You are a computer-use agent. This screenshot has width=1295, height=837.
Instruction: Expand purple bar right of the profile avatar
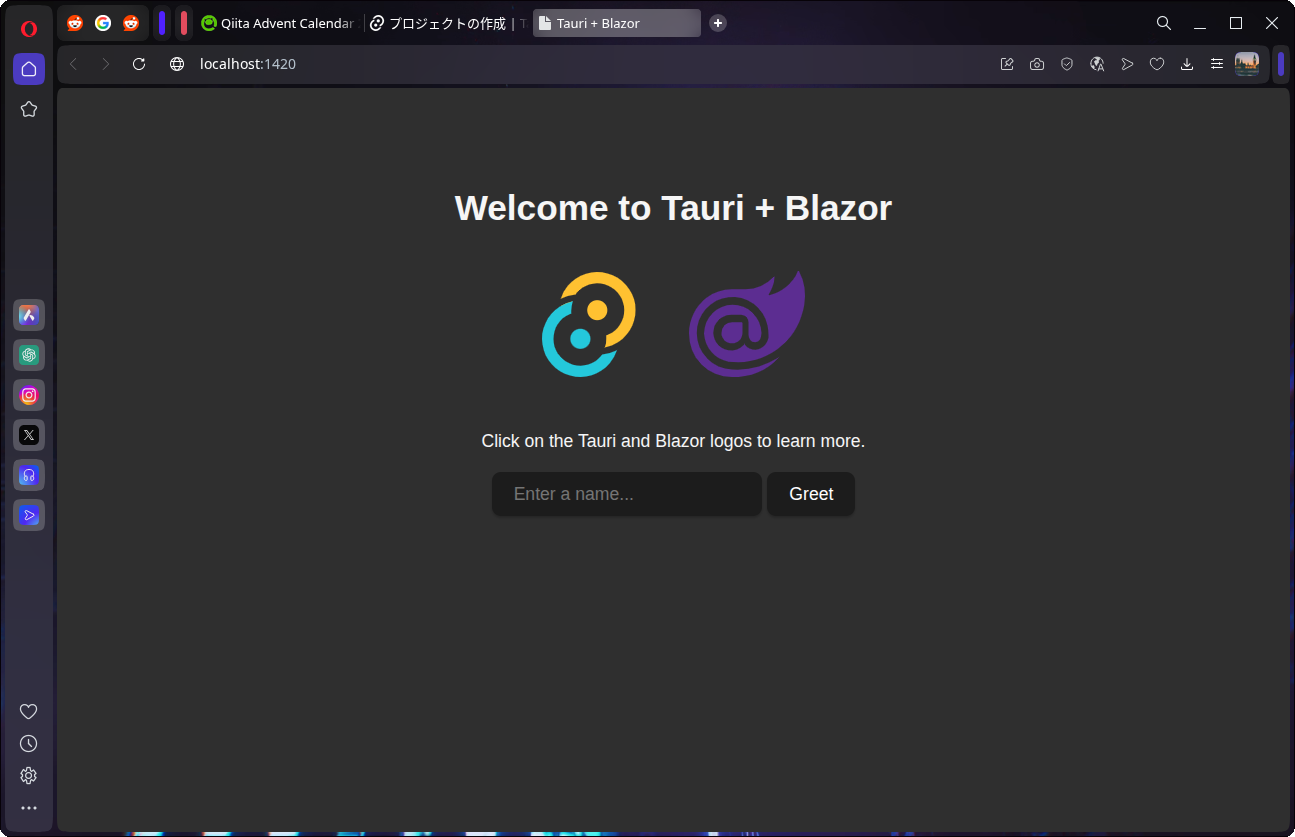[x=1281, y=64]
